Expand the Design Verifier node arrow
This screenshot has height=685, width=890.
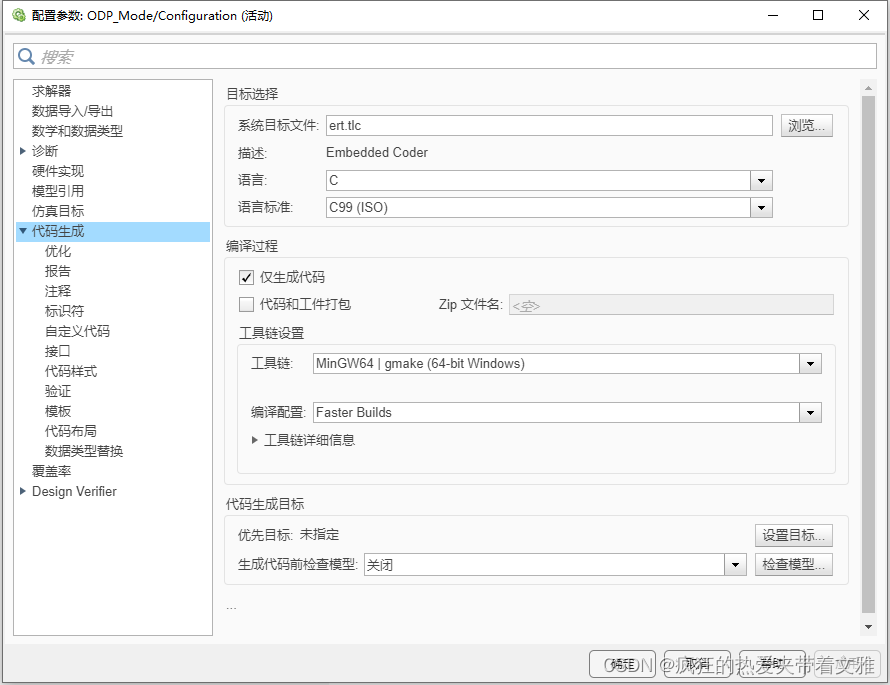23,491
